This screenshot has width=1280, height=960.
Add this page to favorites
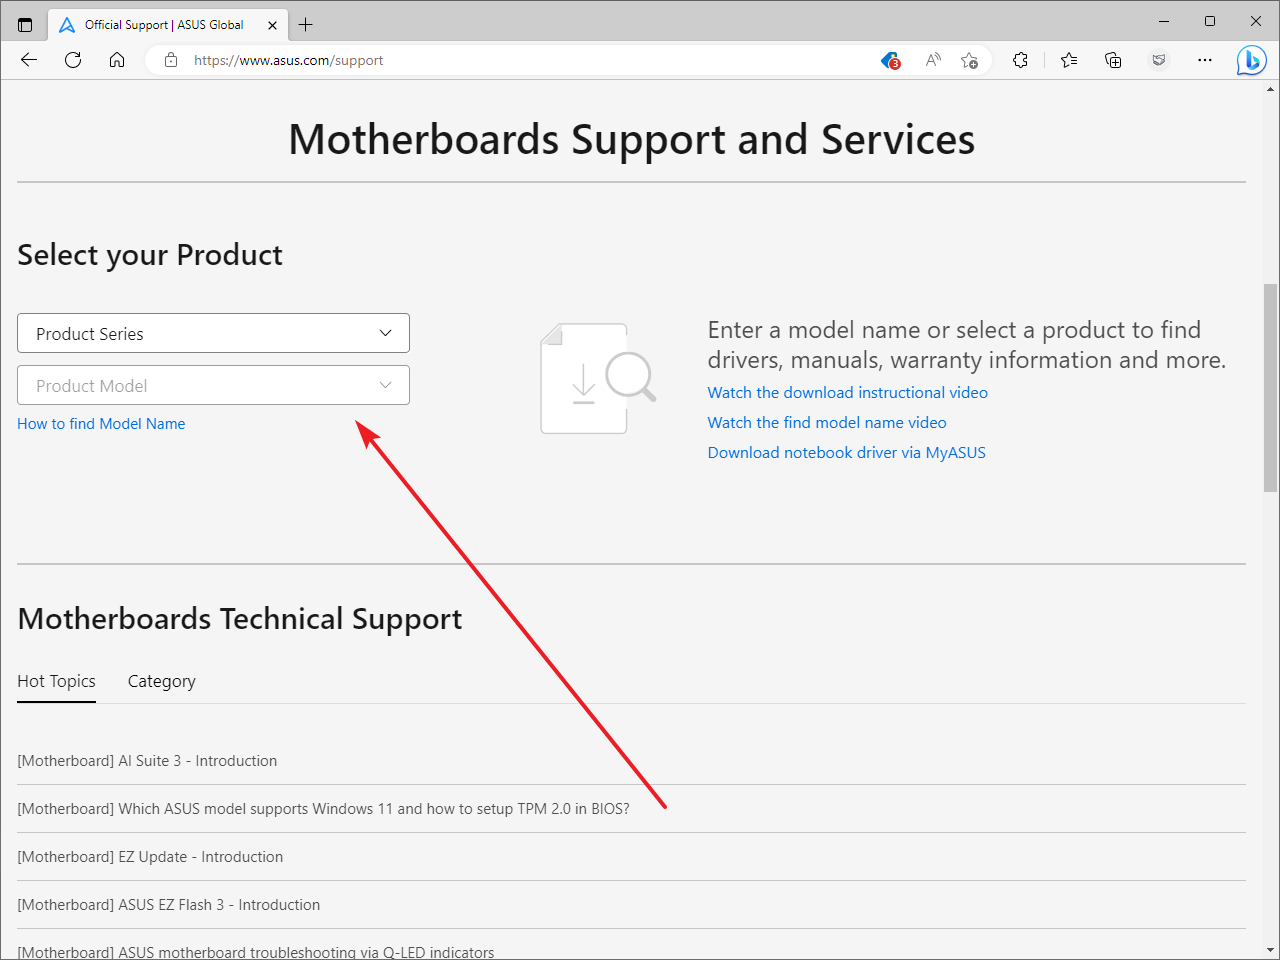tap(969, 60)
